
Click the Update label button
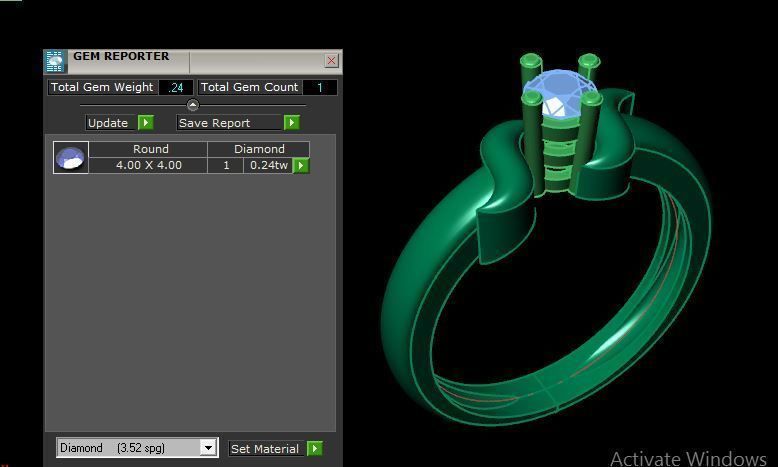click(108, 123)
